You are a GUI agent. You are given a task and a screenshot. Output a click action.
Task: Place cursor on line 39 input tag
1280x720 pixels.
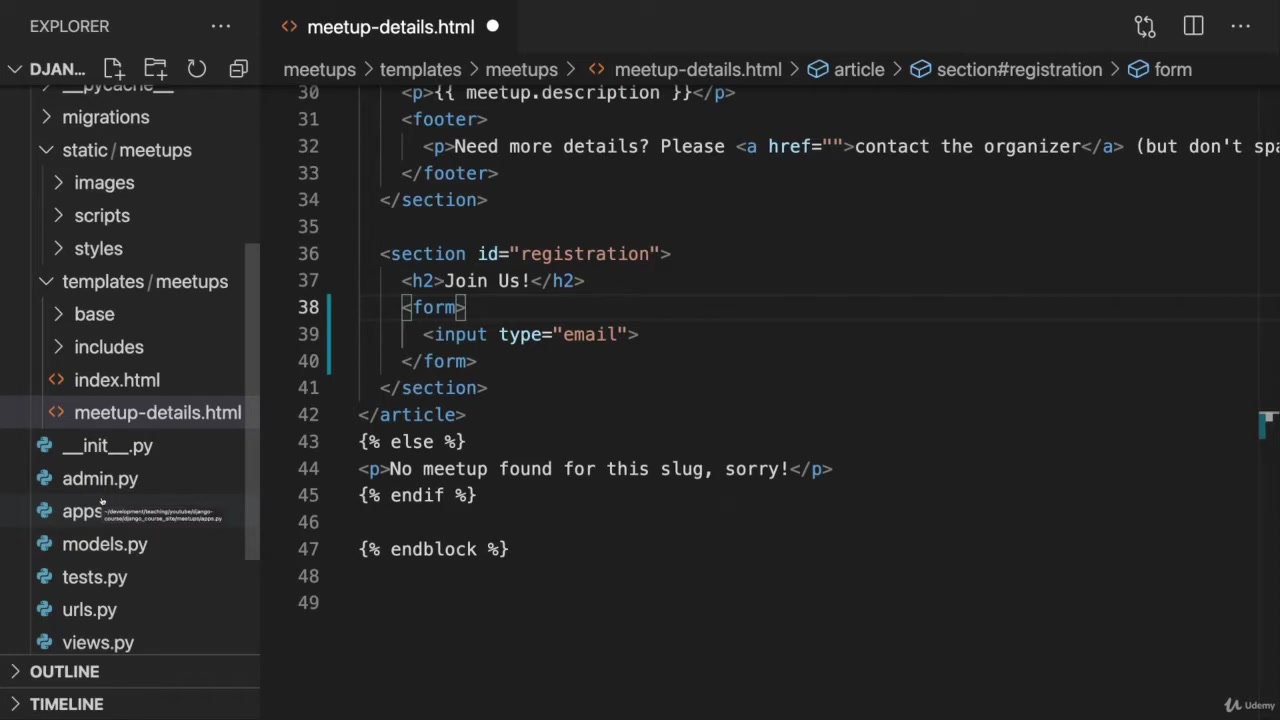pyautogui.click(x=530, y=335)
